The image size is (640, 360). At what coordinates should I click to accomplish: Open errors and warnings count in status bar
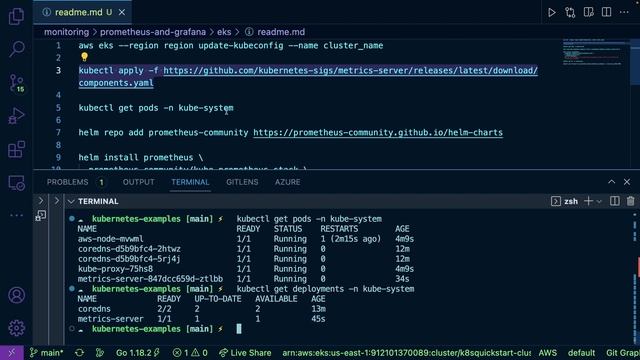pos(190,353)
